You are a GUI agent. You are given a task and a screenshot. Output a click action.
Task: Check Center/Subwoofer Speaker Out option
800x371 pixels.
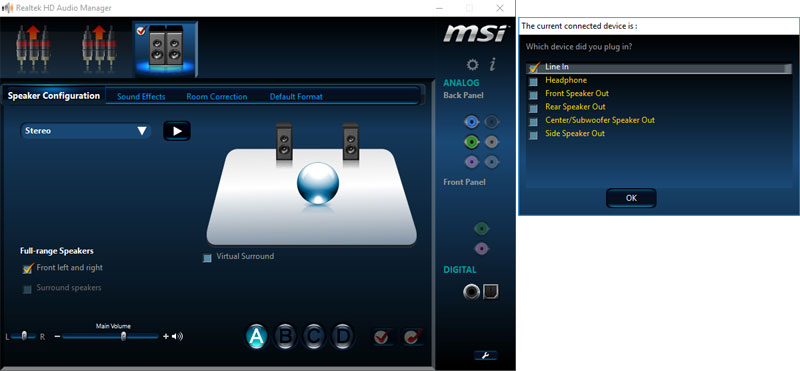pos(533,121)
